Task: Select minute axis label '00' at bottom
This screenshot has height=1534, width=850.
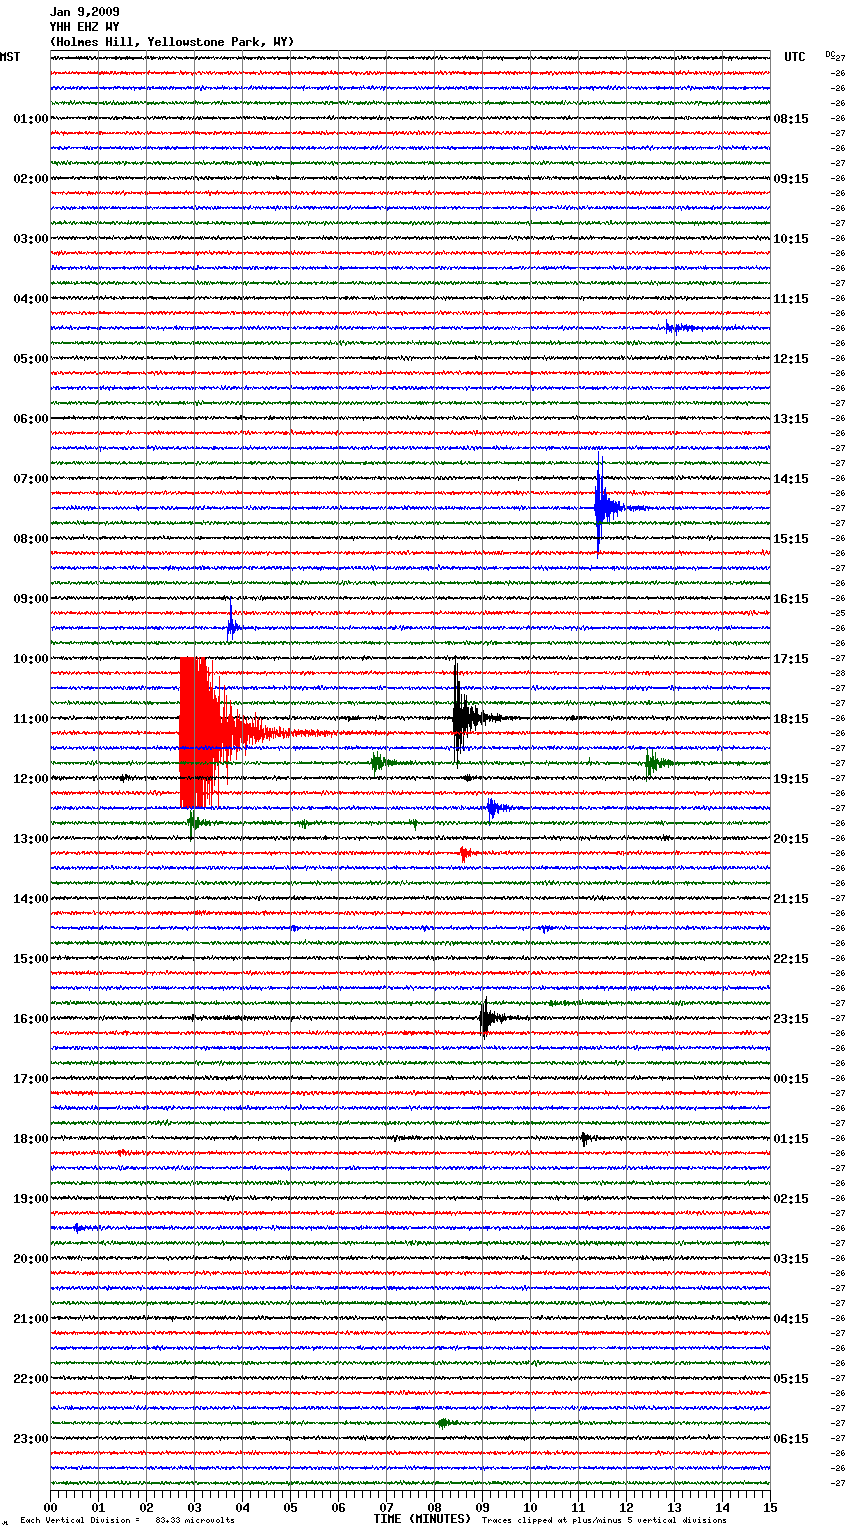Action: (51, 1507)
